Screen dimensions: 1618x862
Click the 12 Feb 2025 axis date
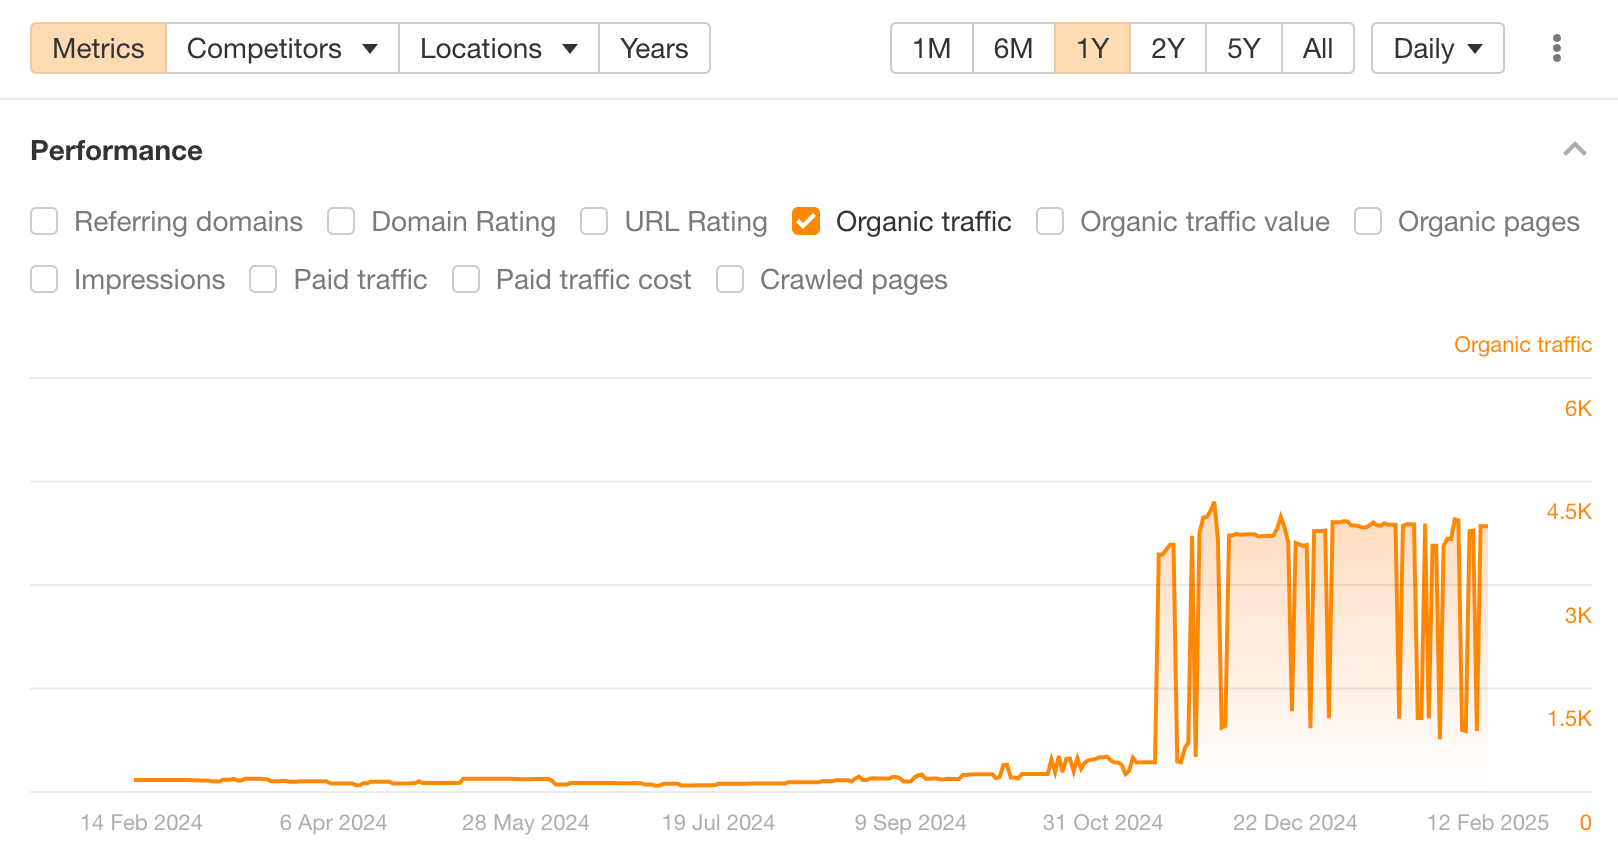pyautogui.click(x=1487, y=822)
